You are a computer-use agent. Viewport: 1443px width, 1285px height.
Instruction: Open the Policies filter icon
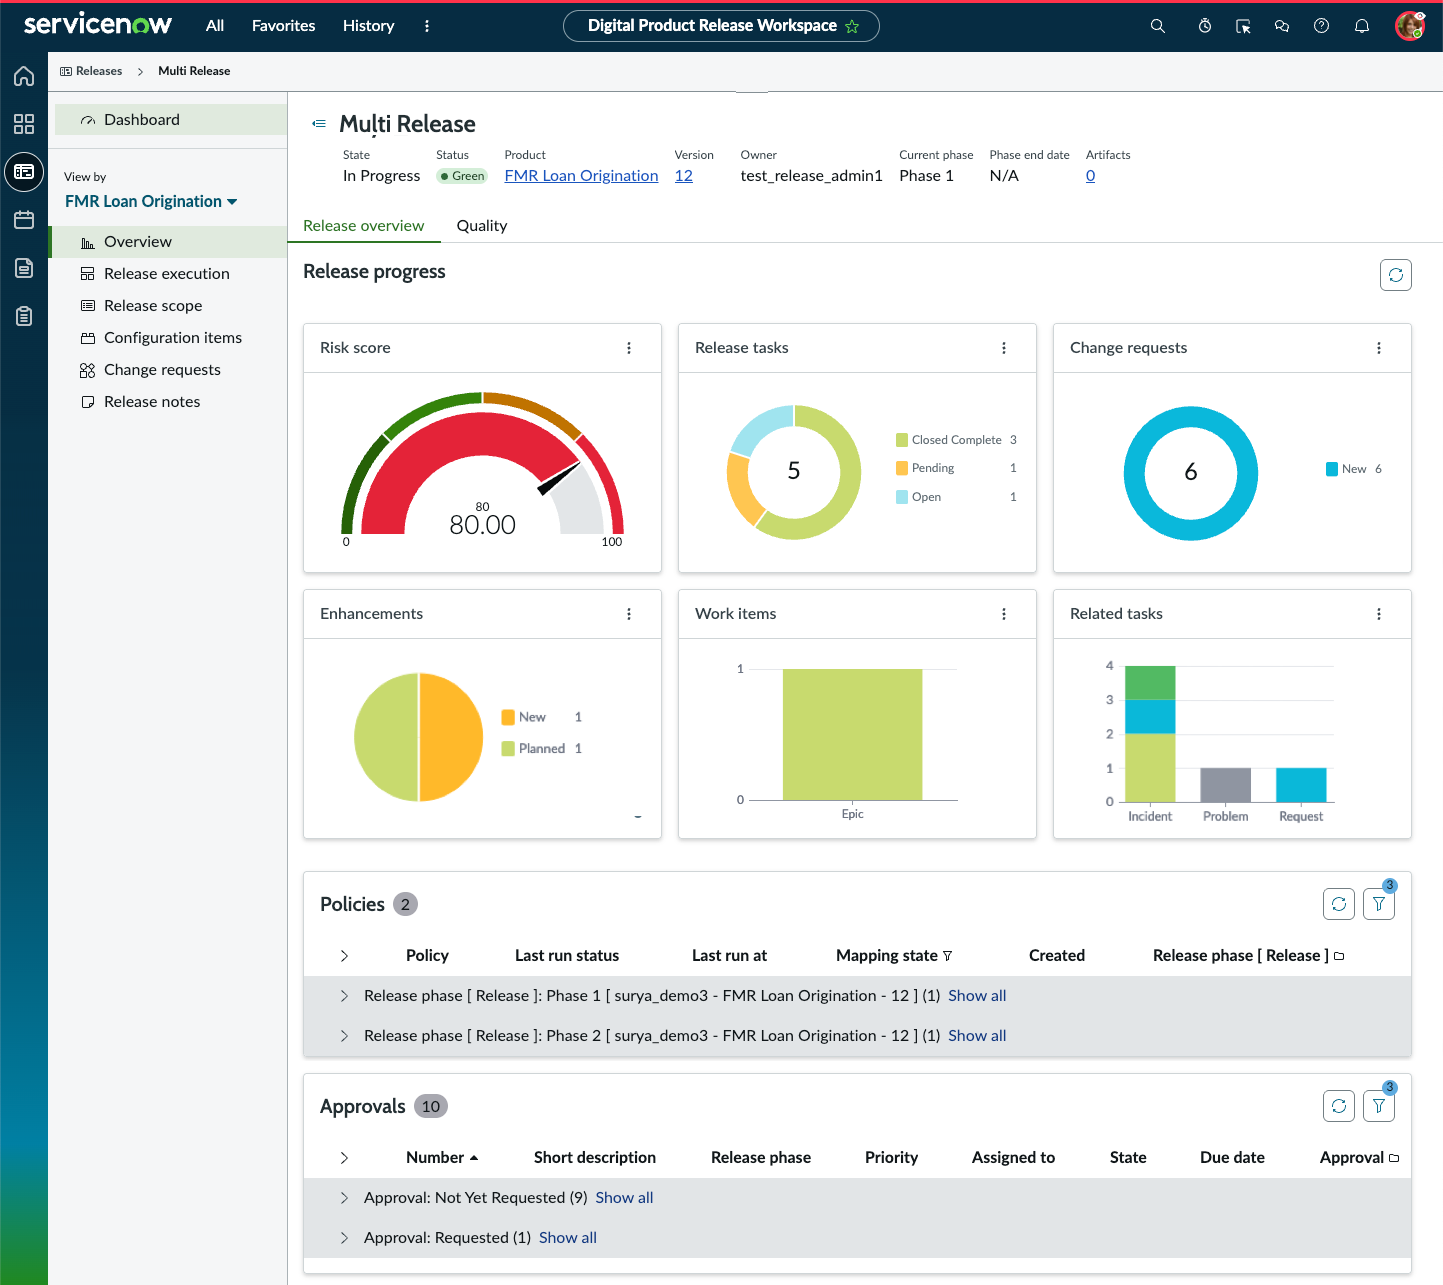click(x=1379, y=904)
